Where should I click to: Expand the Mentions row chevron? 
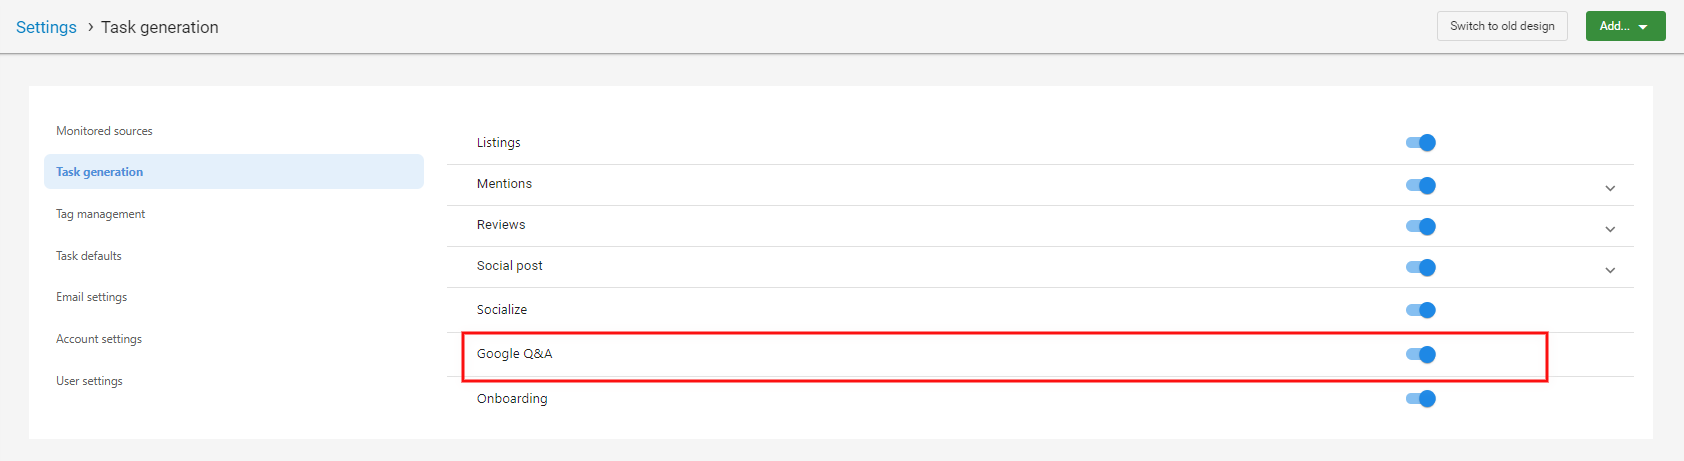coord(1610,188)
